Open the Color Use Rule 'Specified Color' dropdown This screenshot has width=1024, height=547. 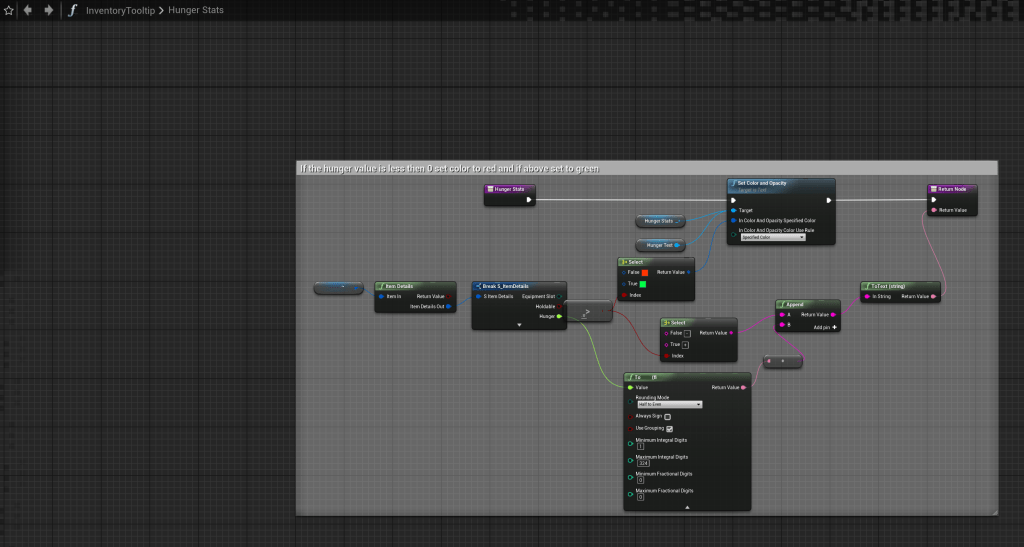(x=772, y=237)
